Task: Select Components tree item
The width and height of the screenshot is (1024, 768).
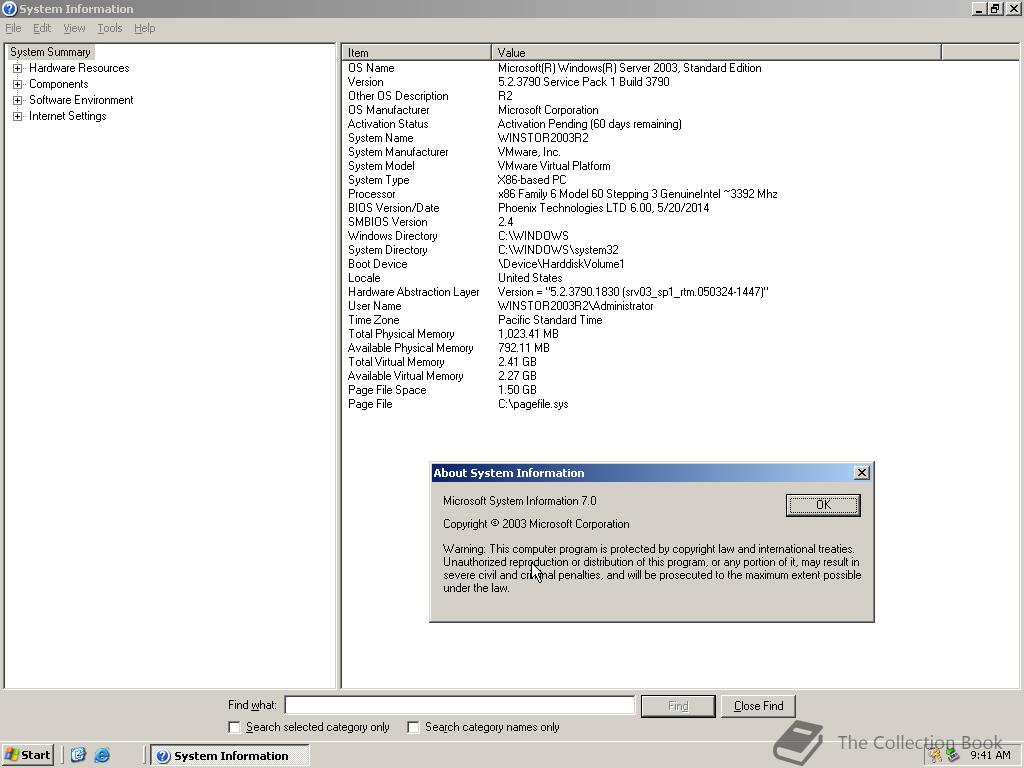Action: pyautogui.click(x=59, y=84)
